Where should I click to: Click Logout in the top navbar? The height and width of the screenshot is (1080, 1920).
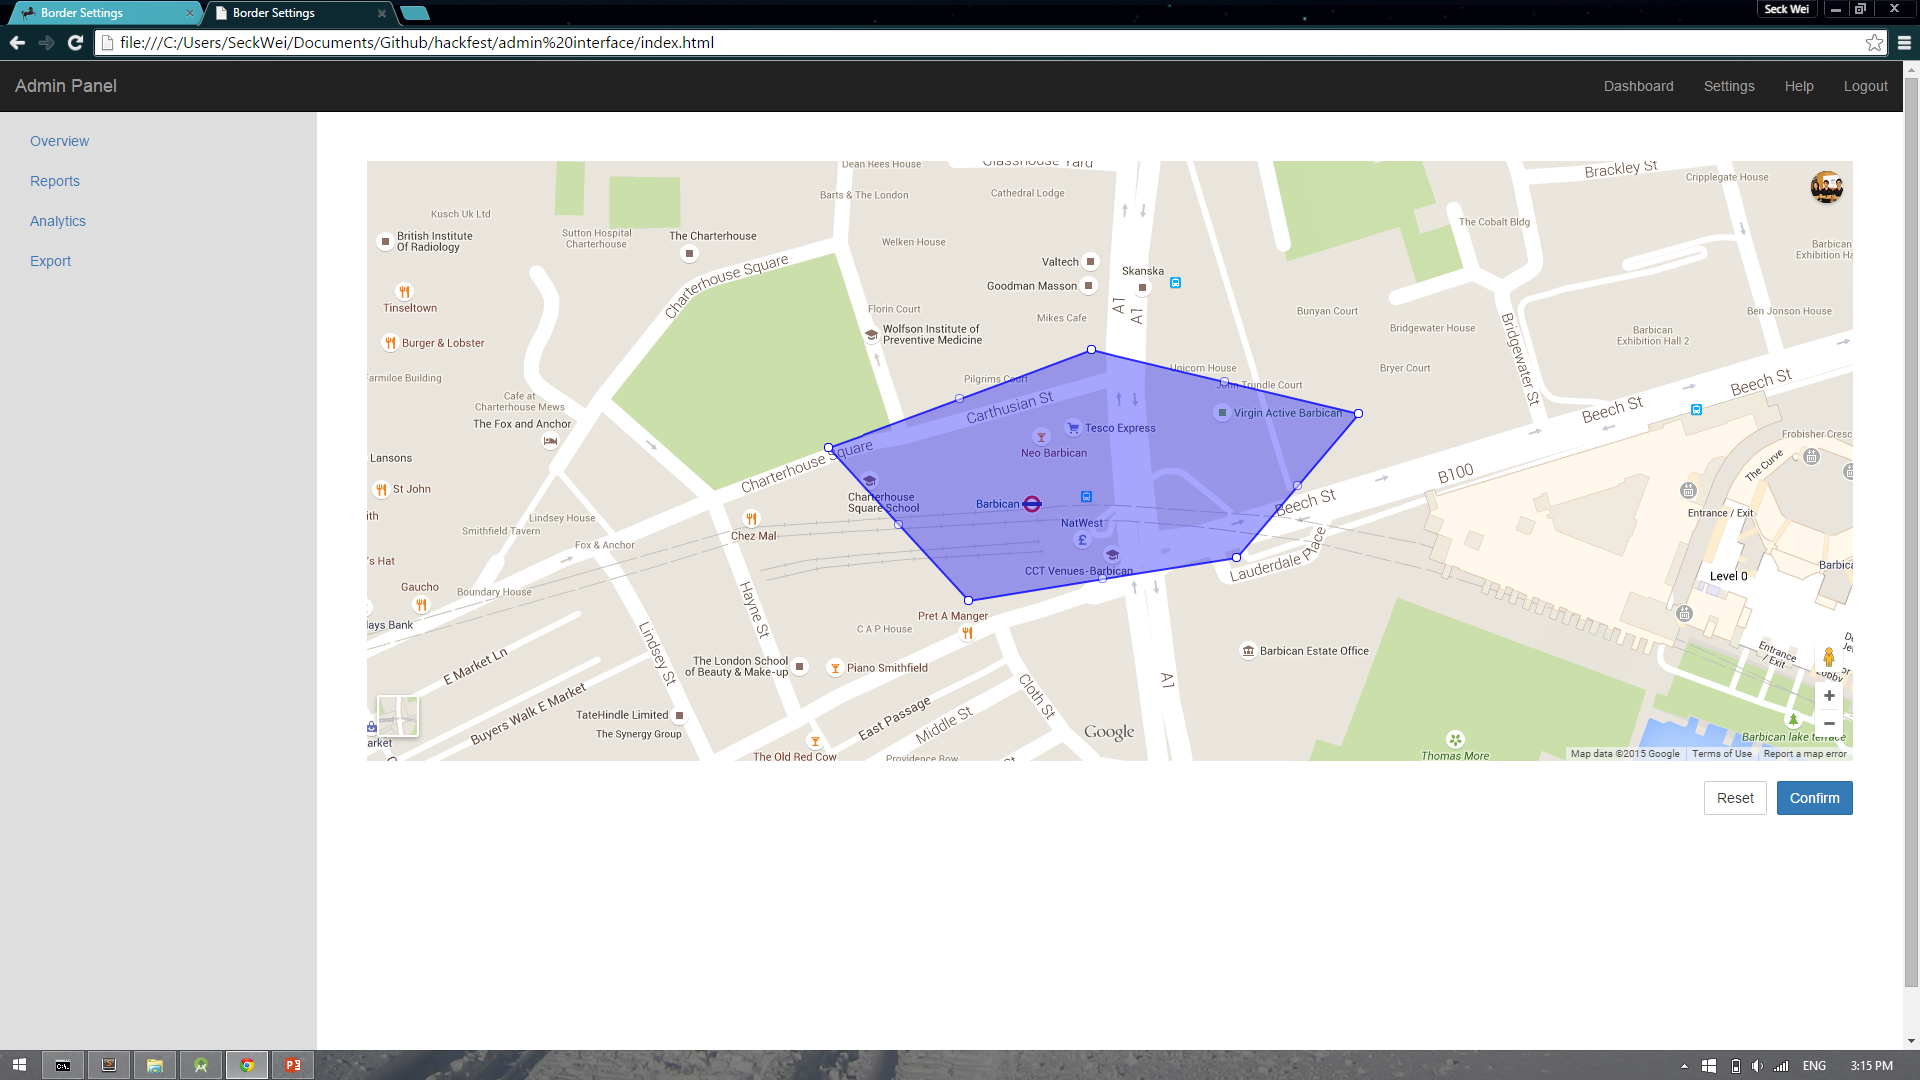click(x=1865, y=86)
